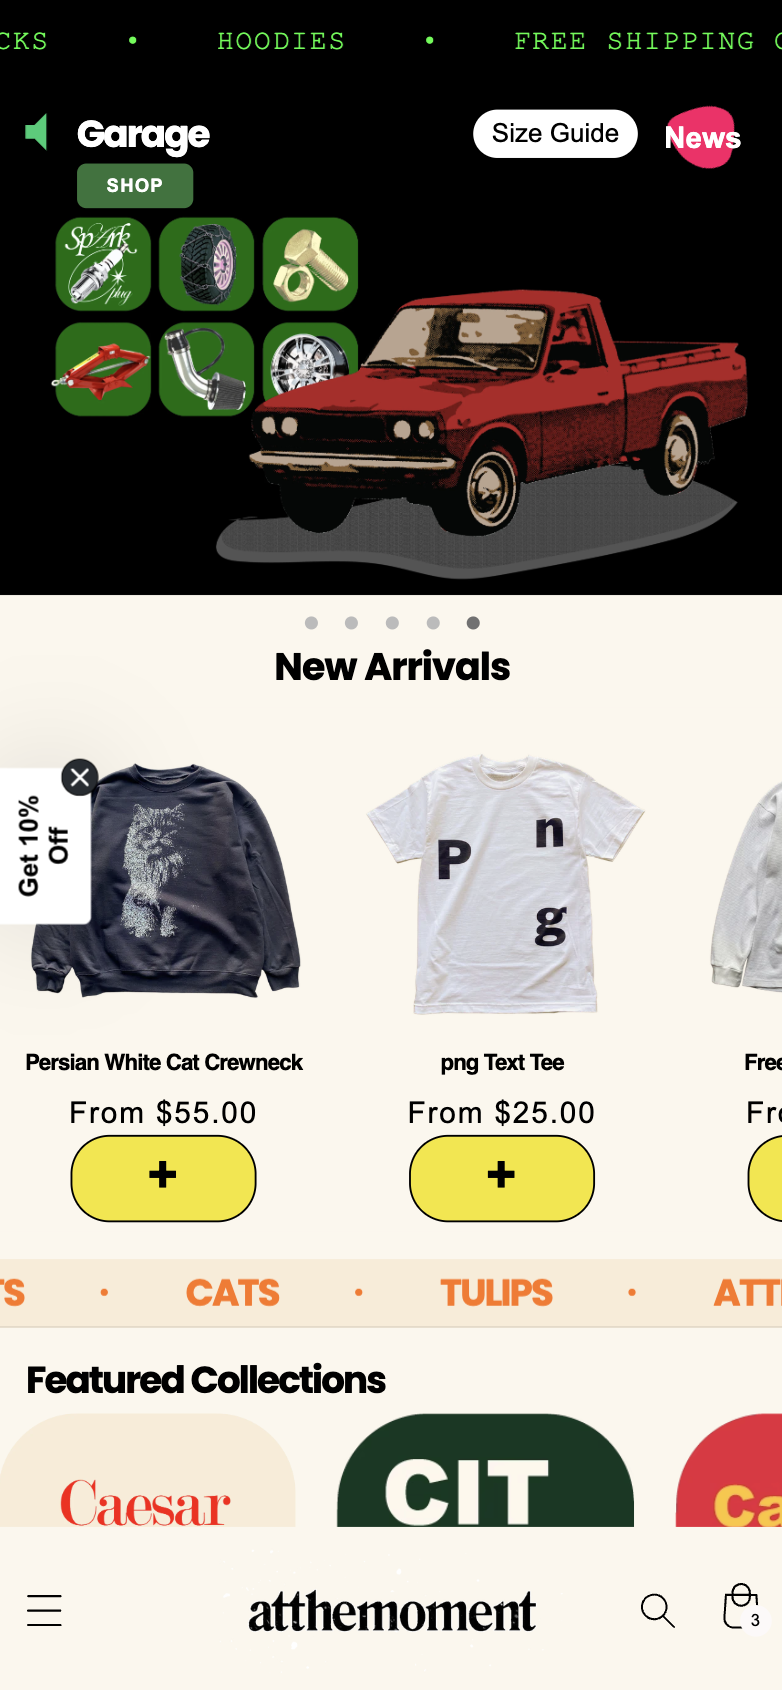The image size is (782, 1690).
Task: Tap the search magnifier icon
Action: point(657,1610)
